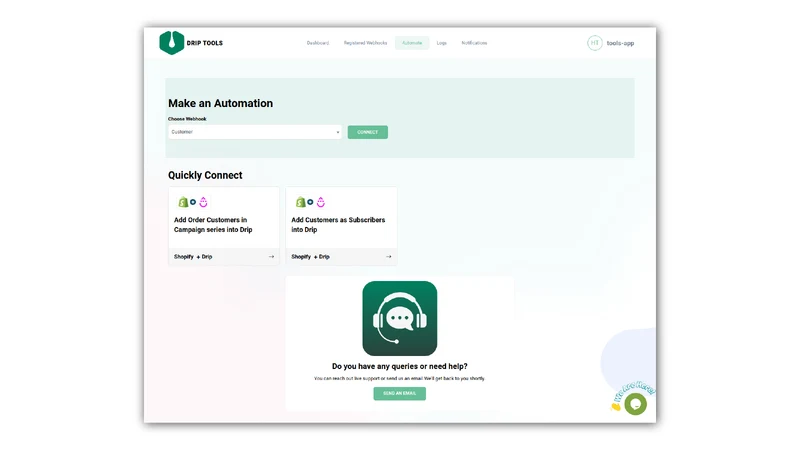
Task: Open Add Customers as Subscribers into Drip card
Action: coord(341,226)
